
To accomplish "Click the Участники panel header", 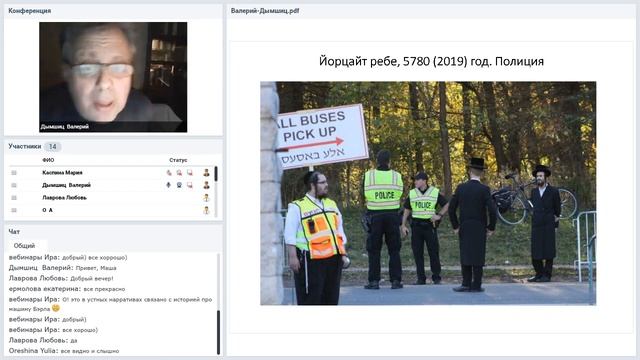I will pyautogui.click(x=25, y=146).
